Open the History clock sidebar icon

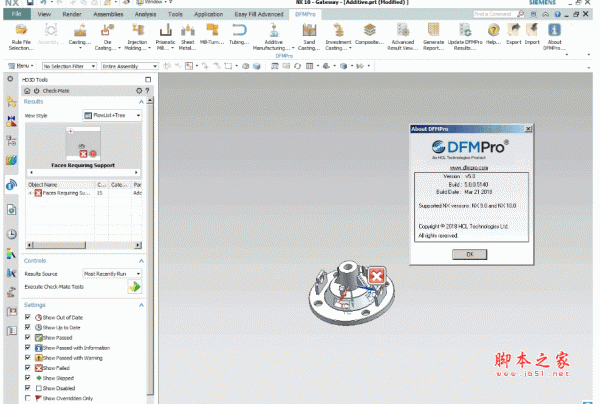[11, 234]
